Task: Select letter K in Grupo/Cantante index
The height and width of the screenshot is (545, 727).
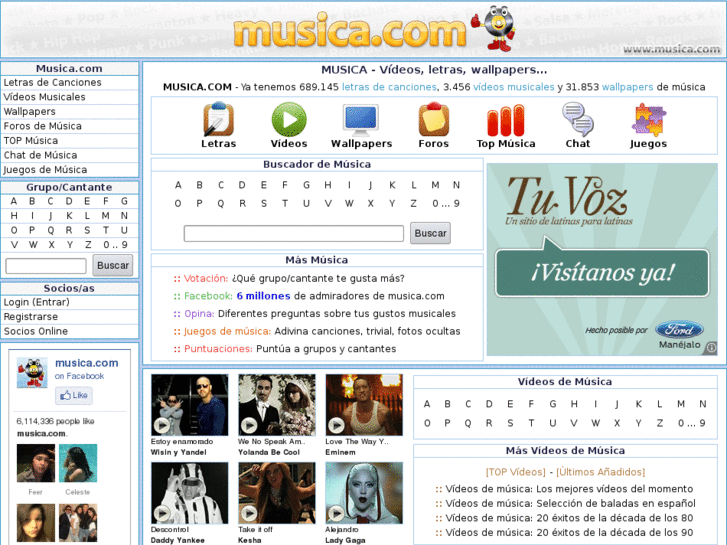Action: point(69,216)
